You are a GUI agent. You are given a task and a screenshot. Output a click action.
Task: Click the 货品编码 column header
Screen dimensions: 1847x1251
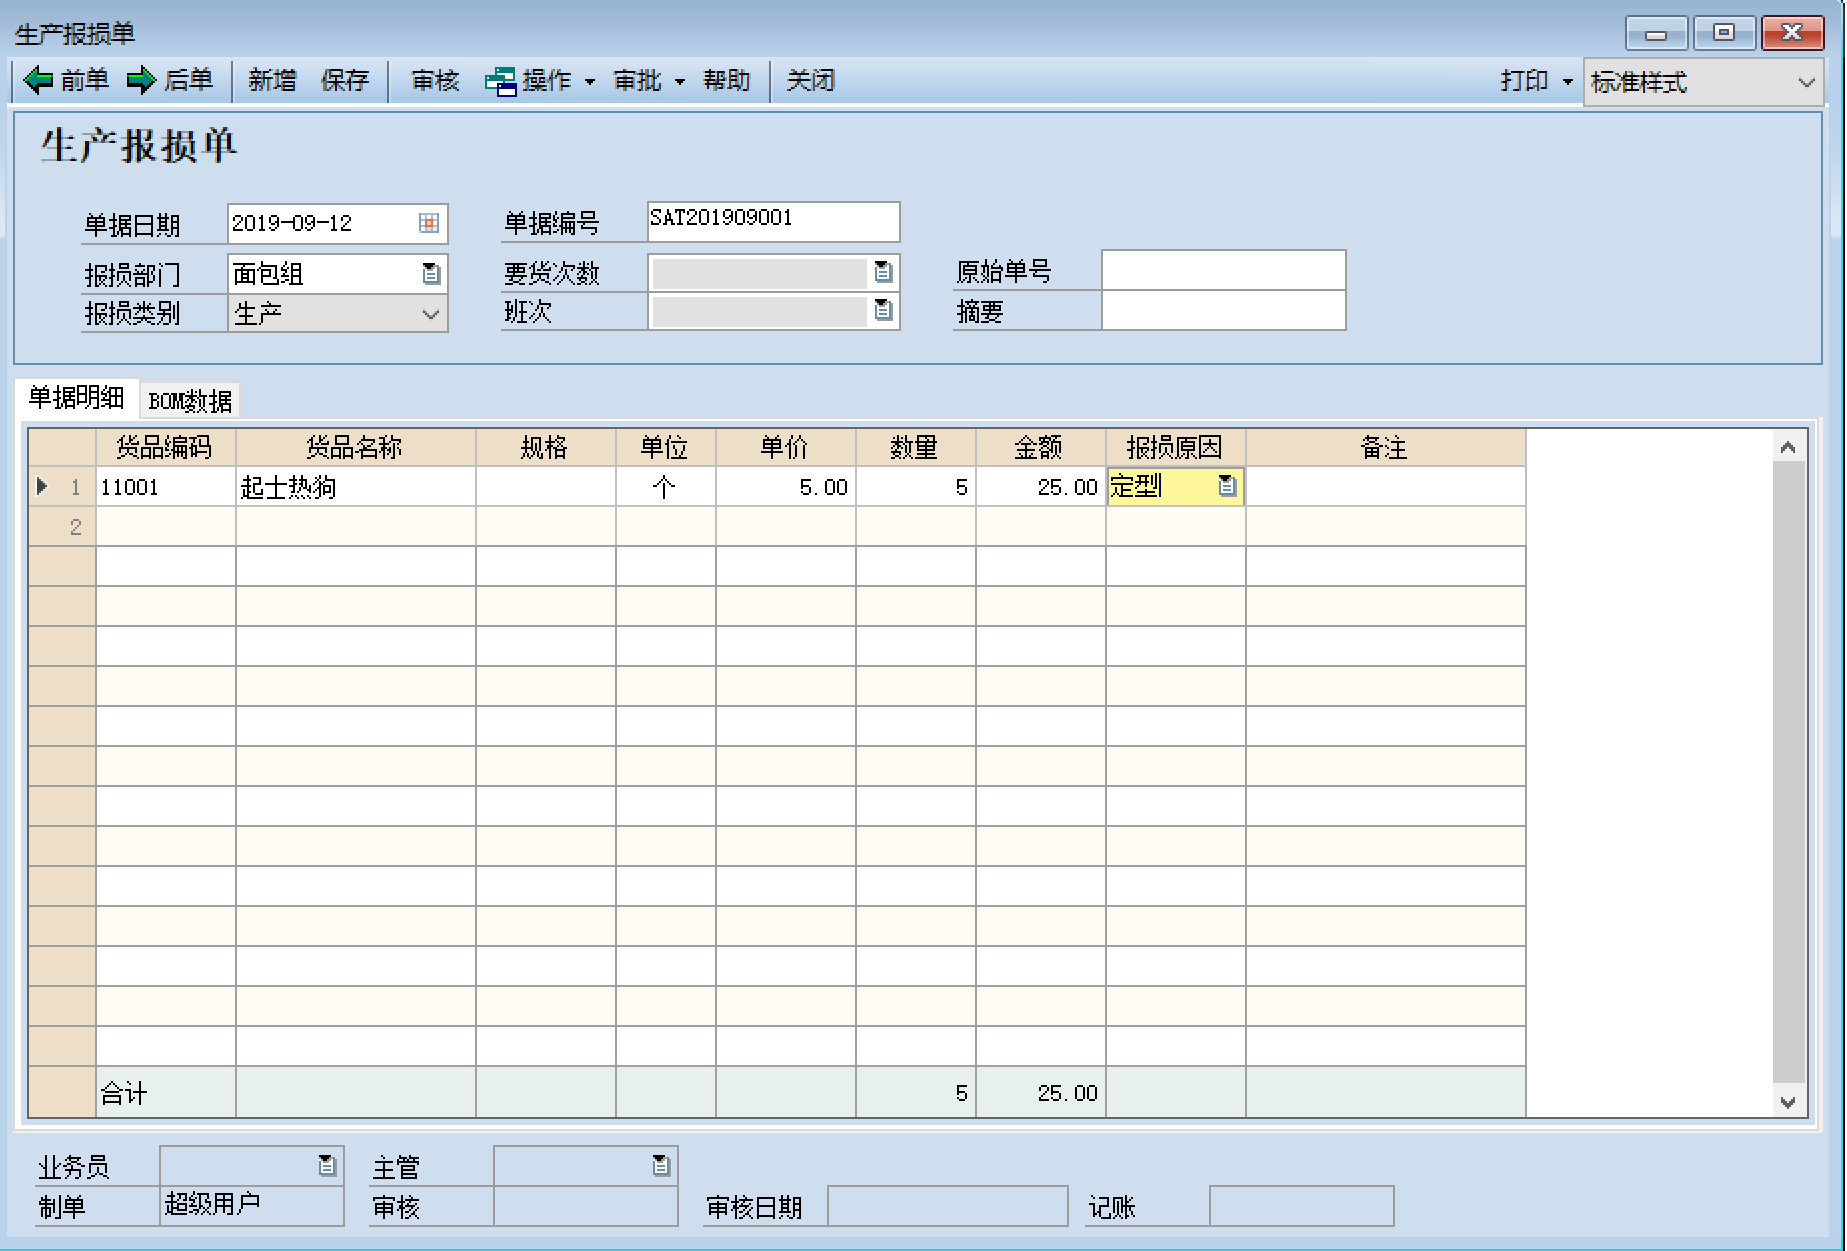click(165, 447)
